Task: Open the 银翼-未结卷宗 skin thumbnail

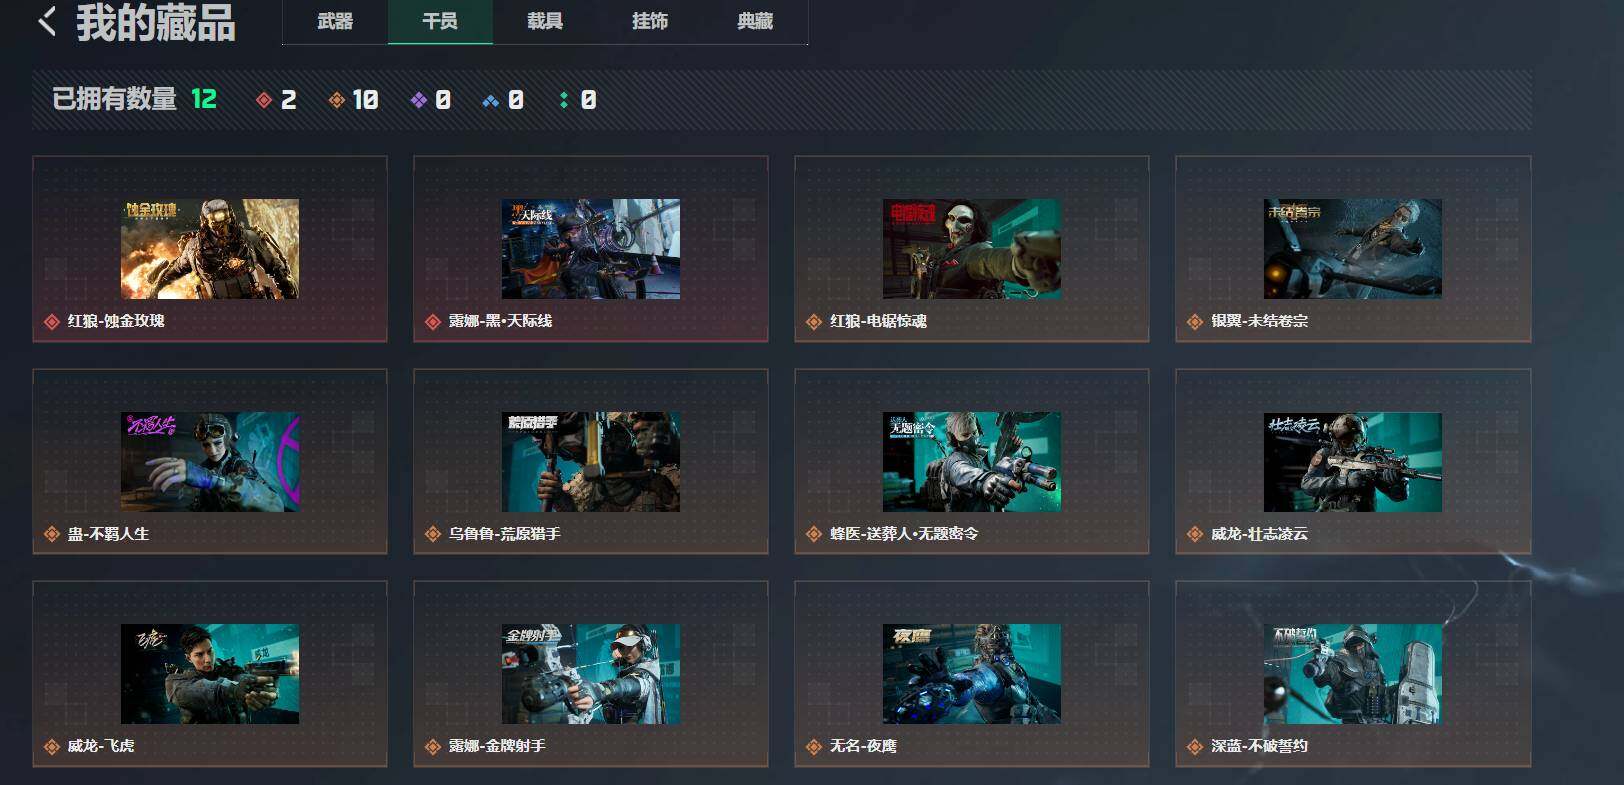Action: [x=1353, y=249]
